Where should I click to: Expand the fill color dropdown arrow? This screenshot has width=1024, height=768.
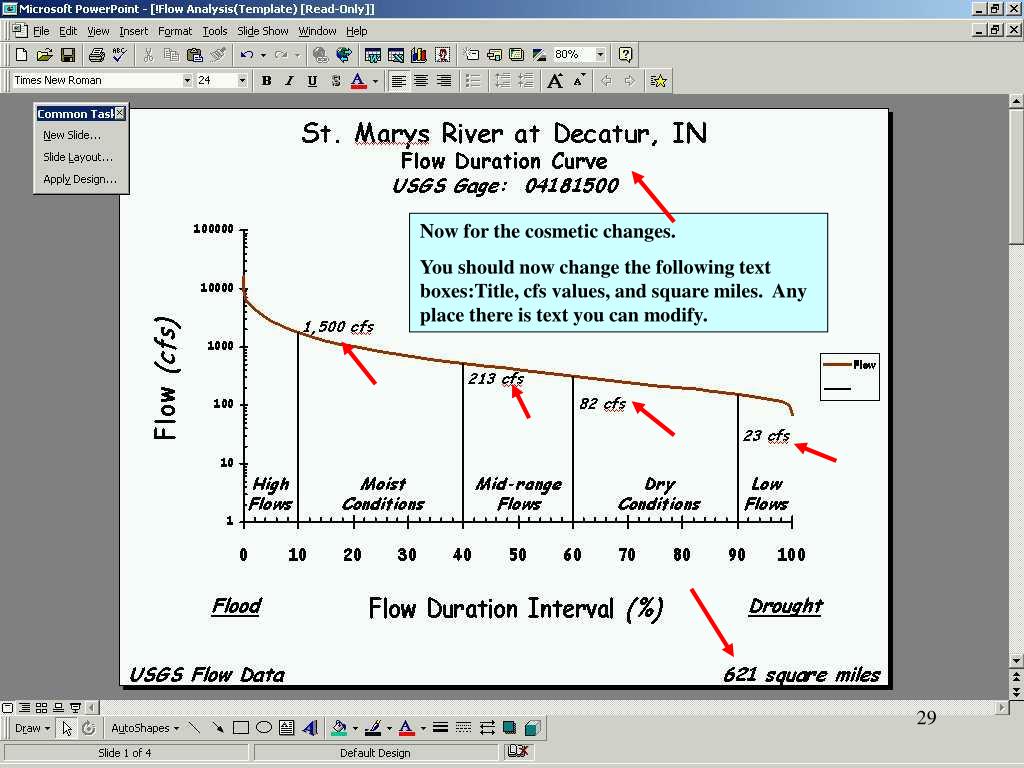[355, 728]
